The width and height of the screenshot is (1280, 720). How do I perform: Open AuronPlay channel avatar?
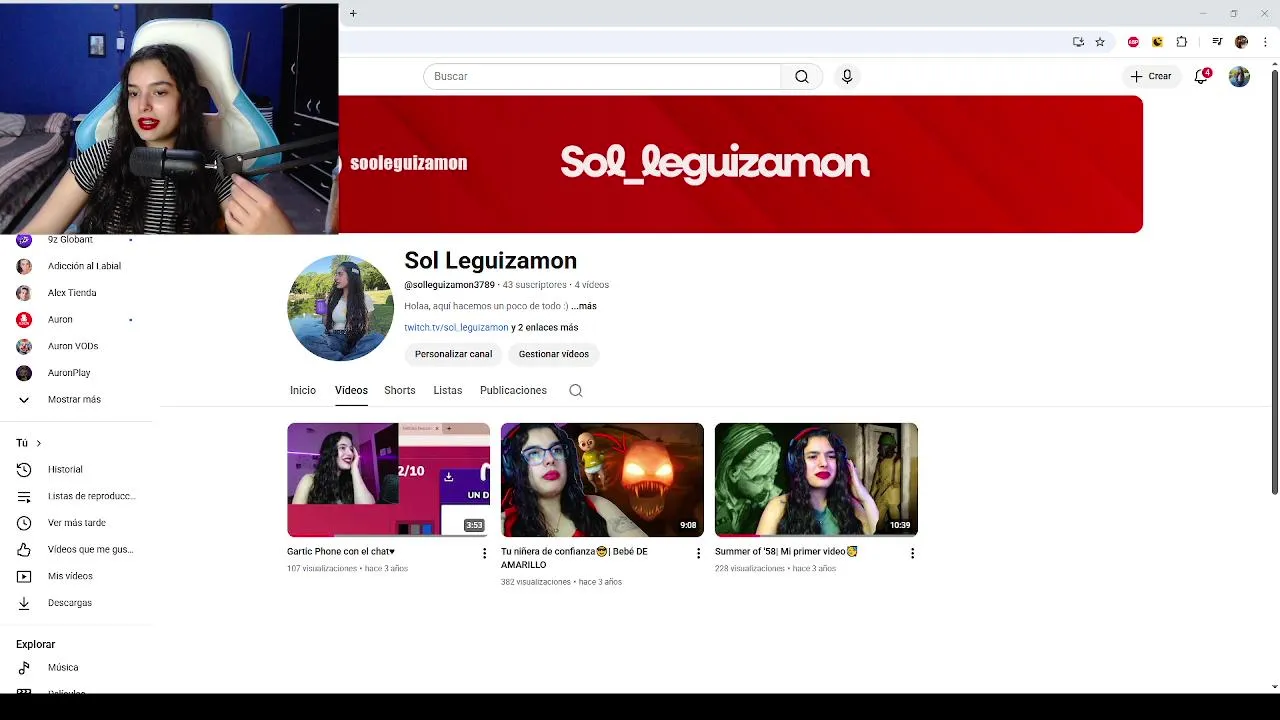24,373
